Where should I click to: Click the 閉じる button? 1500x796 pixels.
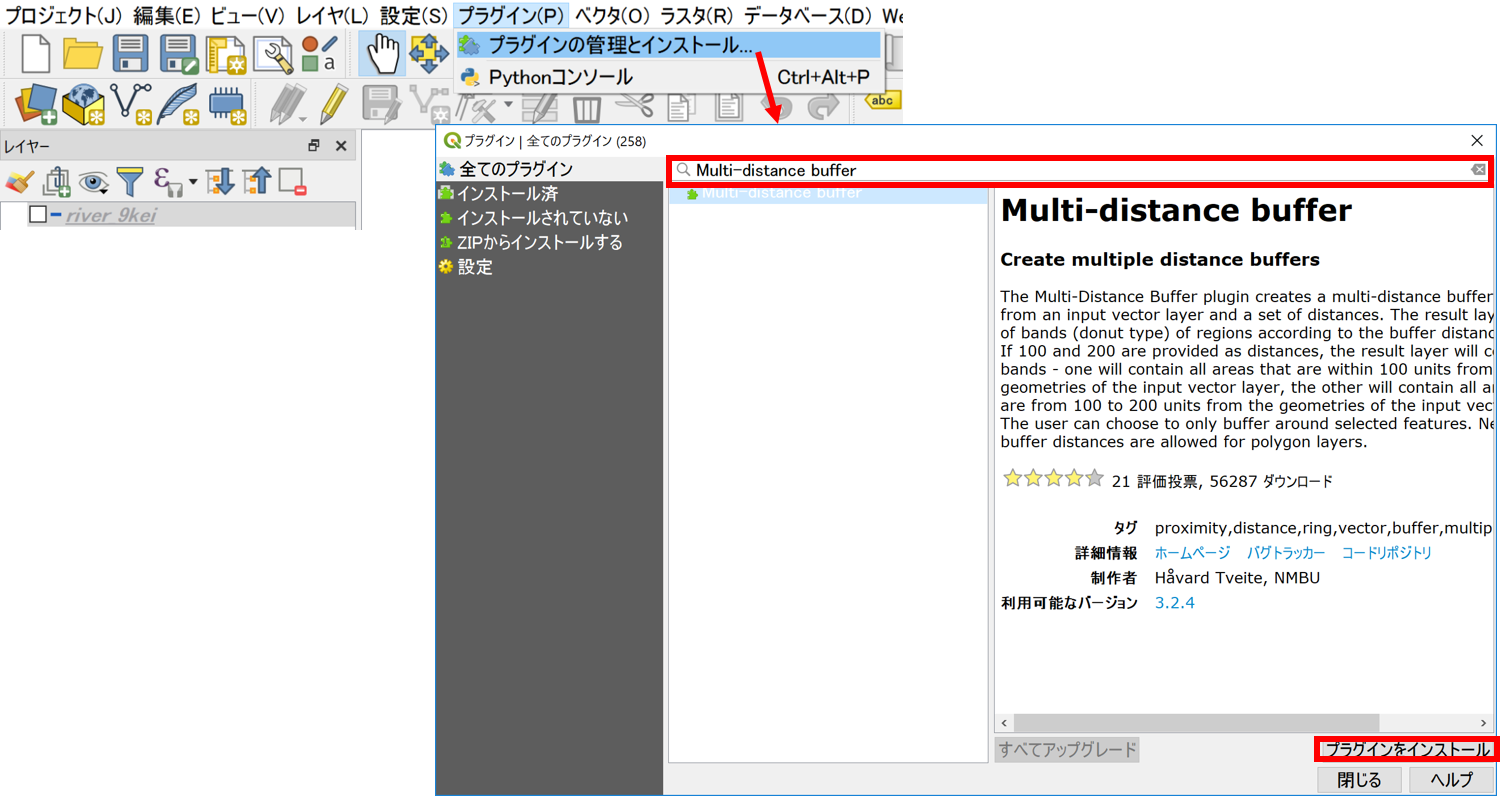(x=1358, y=780)
